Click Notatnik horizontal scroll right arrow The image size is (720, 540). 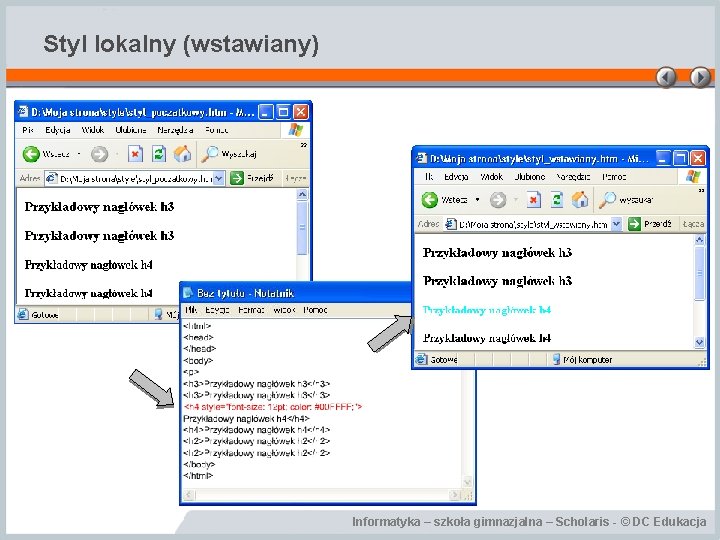click(x=454, y=495)
